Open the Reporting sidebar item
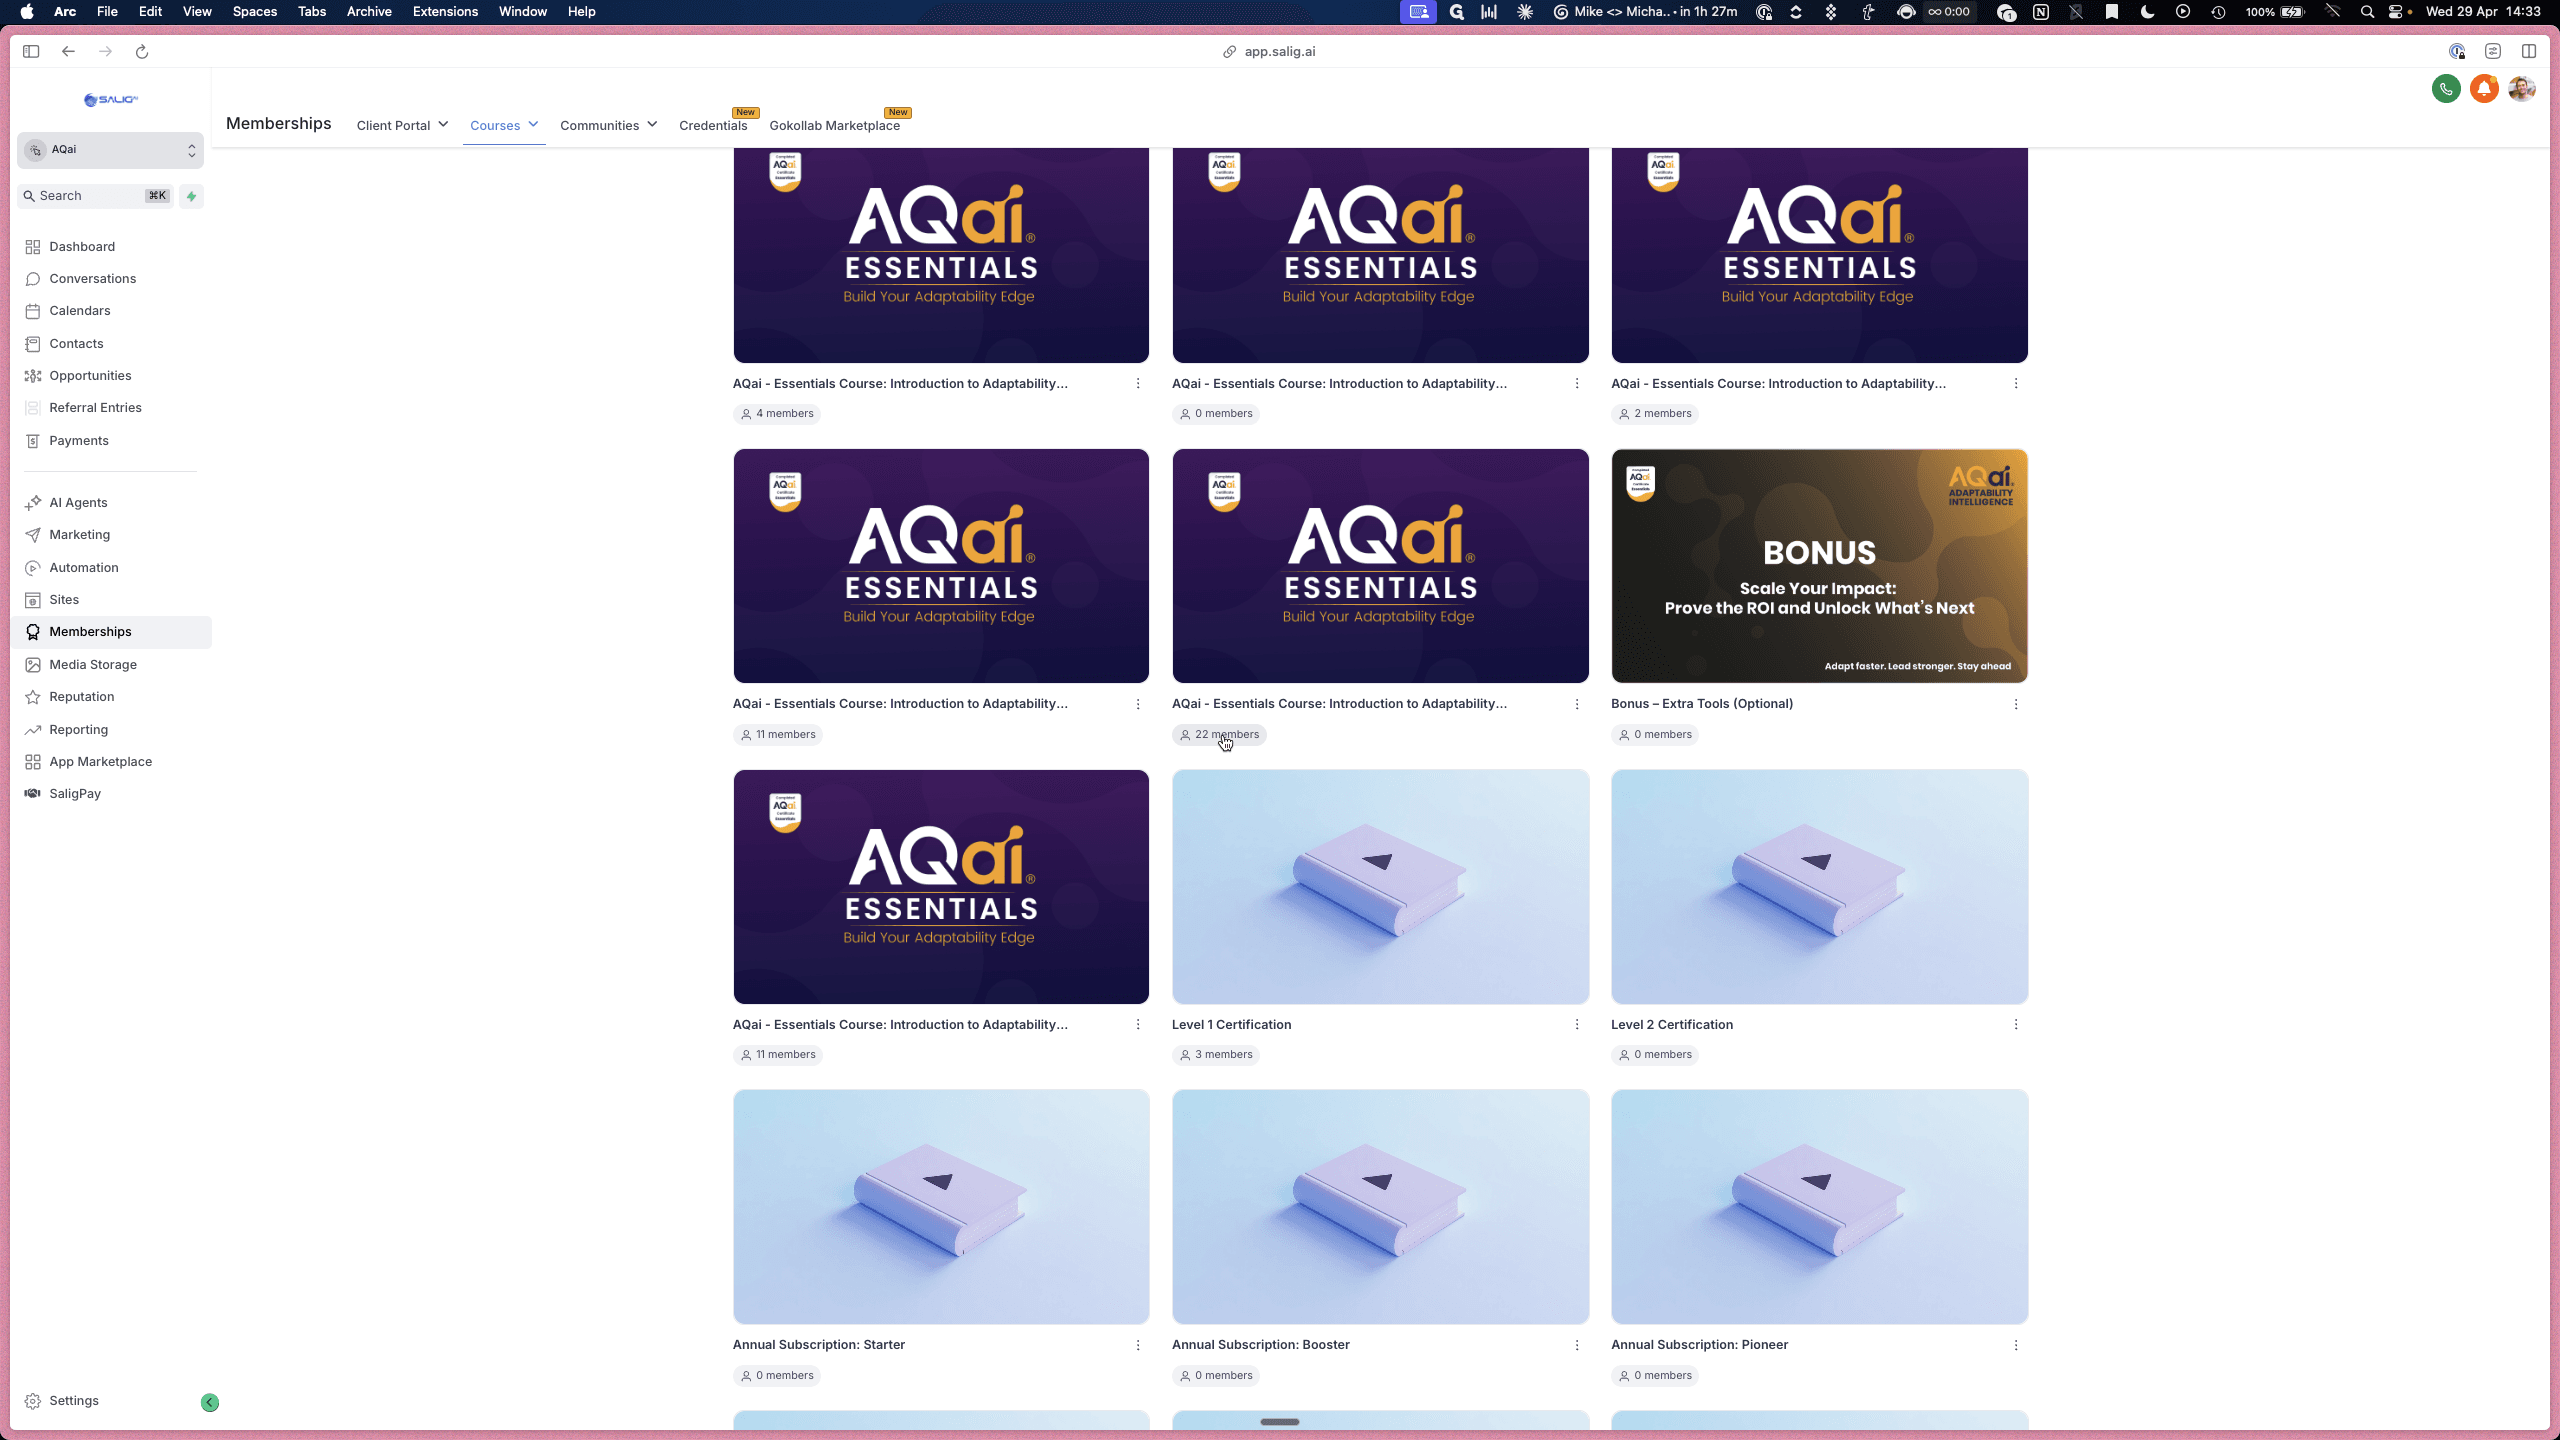Screen dimensions: 2560x1440 point(78,730)
